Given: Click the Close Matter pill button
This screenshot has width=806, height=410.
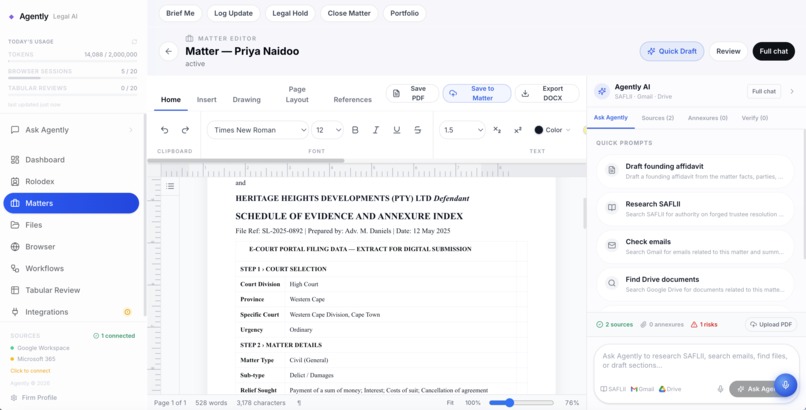Looking at the screenshot, I should [x=349, y=13].
